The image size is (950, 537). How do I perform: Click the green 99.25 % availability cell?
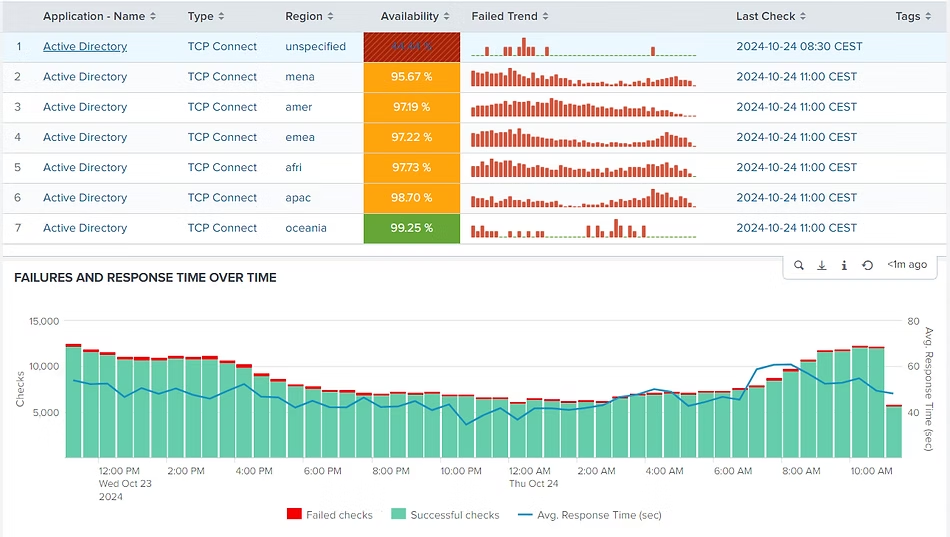point(411,228)
